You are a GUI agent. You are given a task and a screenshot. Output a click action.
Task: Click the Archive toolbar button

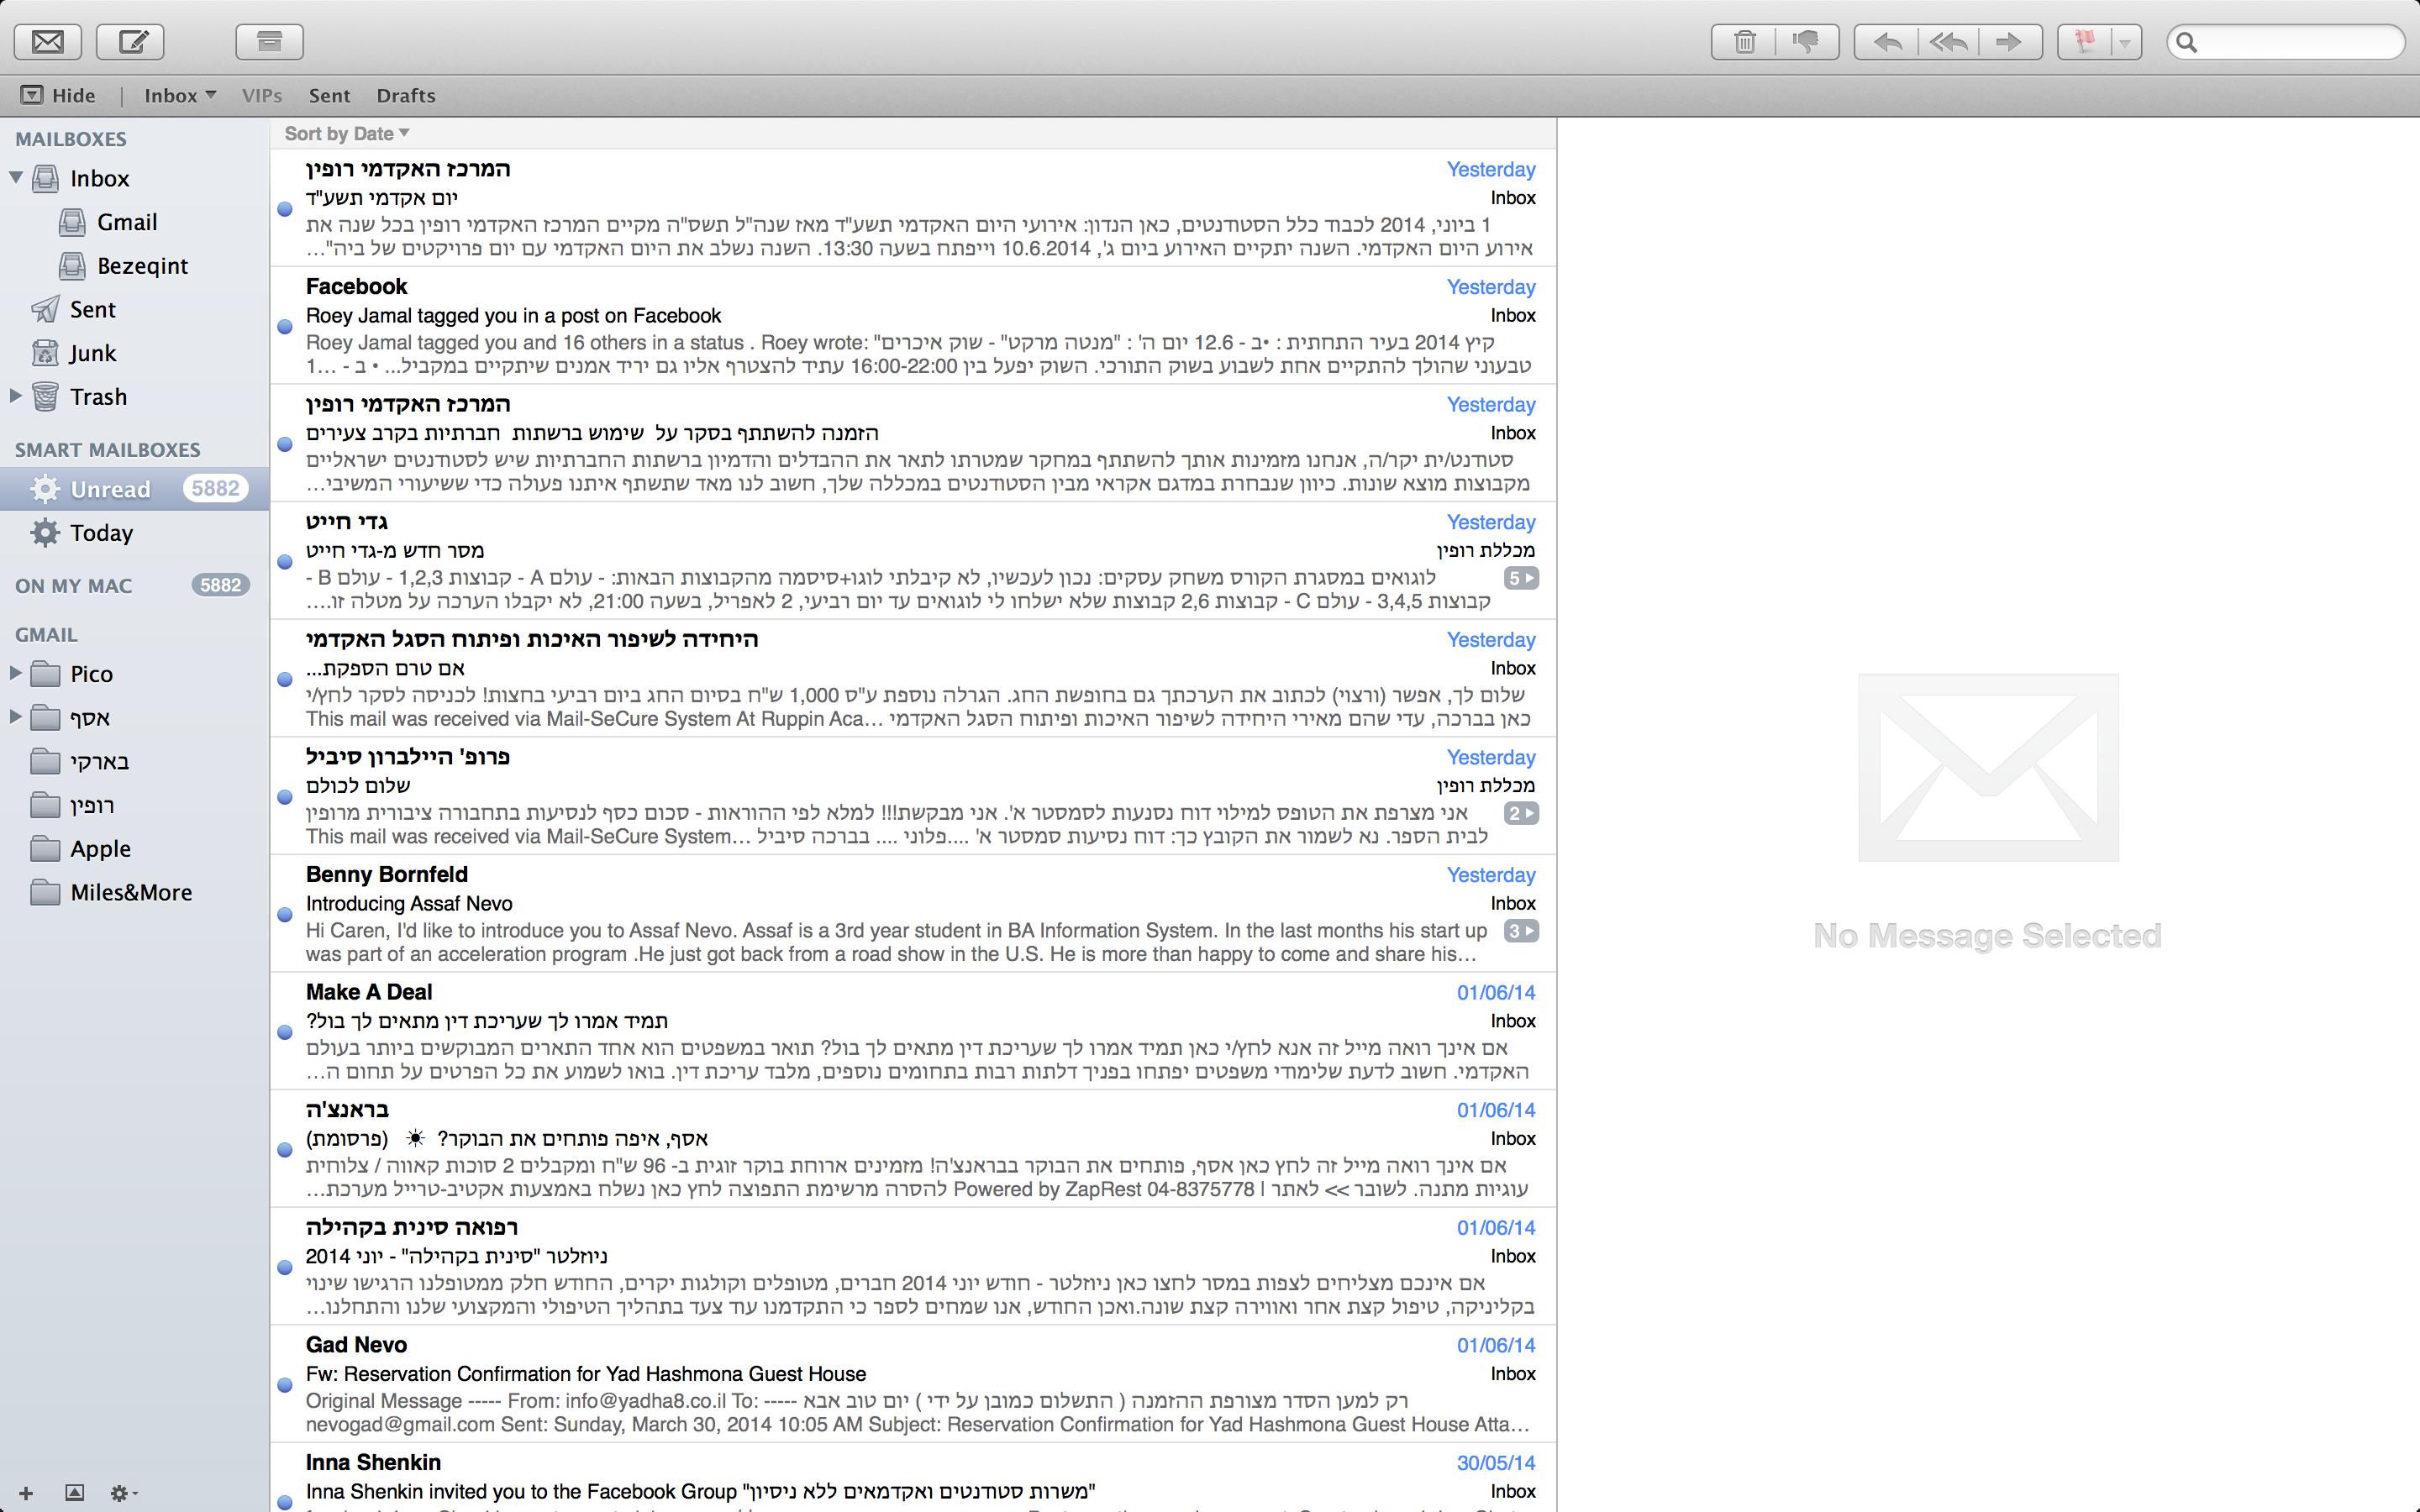[270, 42]
